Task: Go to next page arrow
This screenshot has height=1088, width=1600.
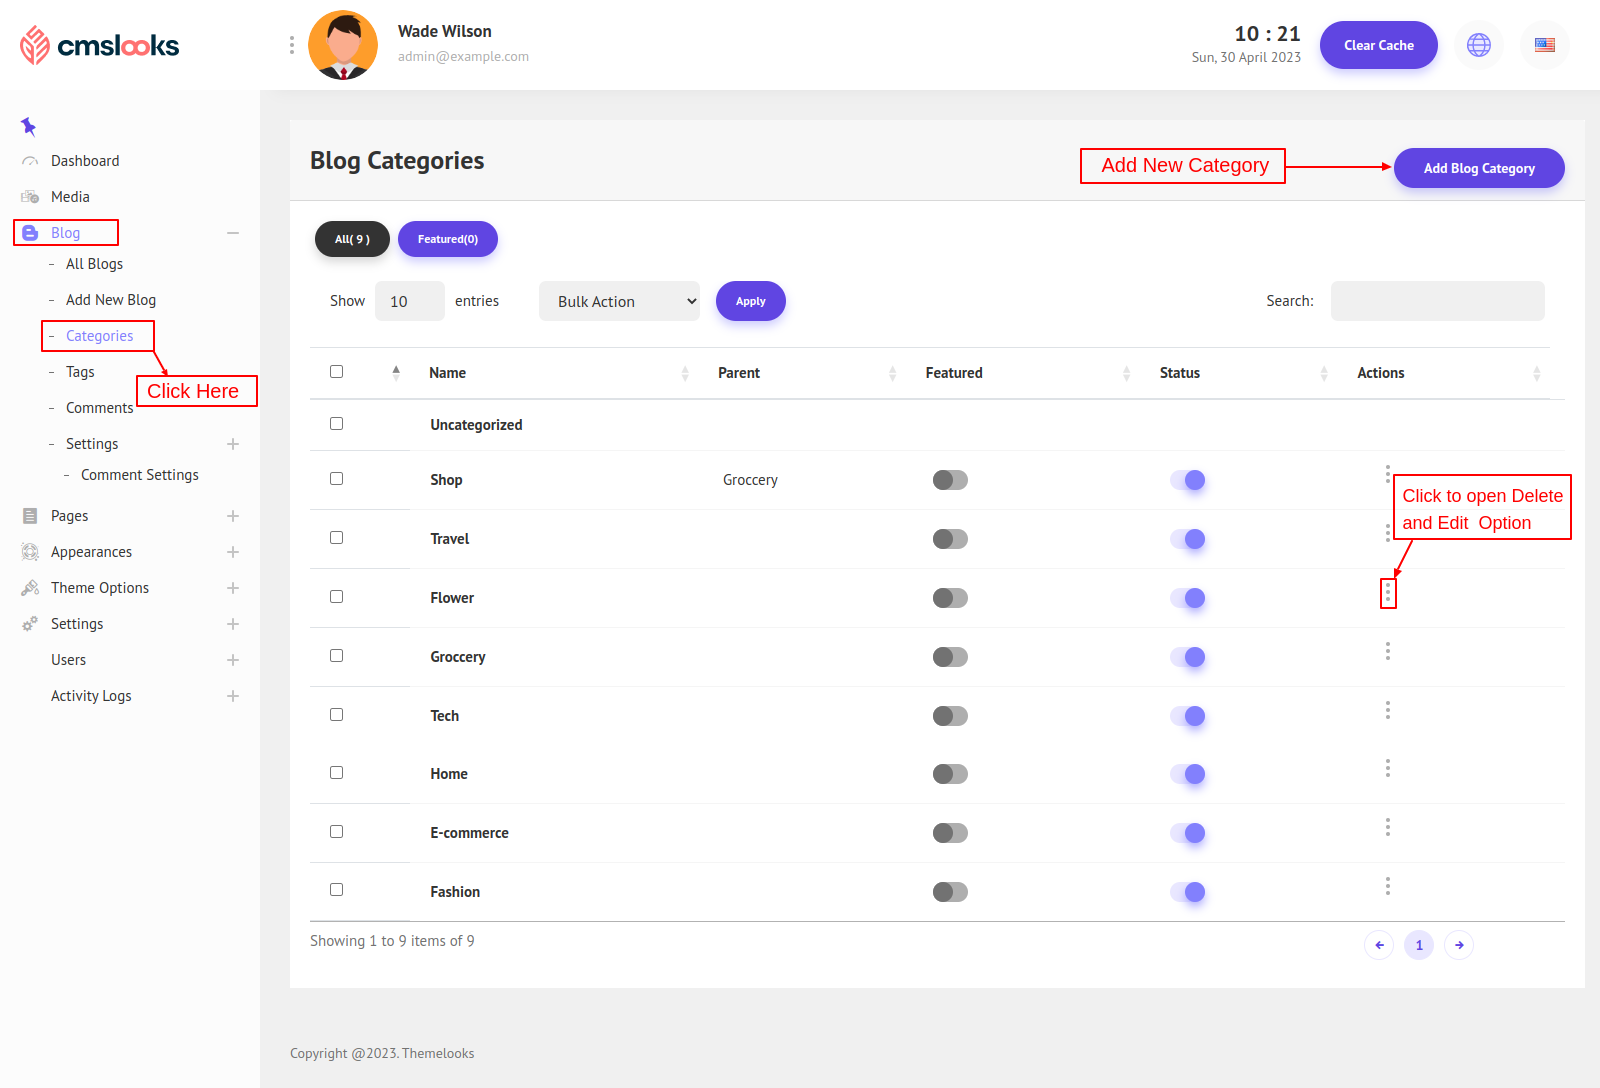Action: coord(1459,945)
